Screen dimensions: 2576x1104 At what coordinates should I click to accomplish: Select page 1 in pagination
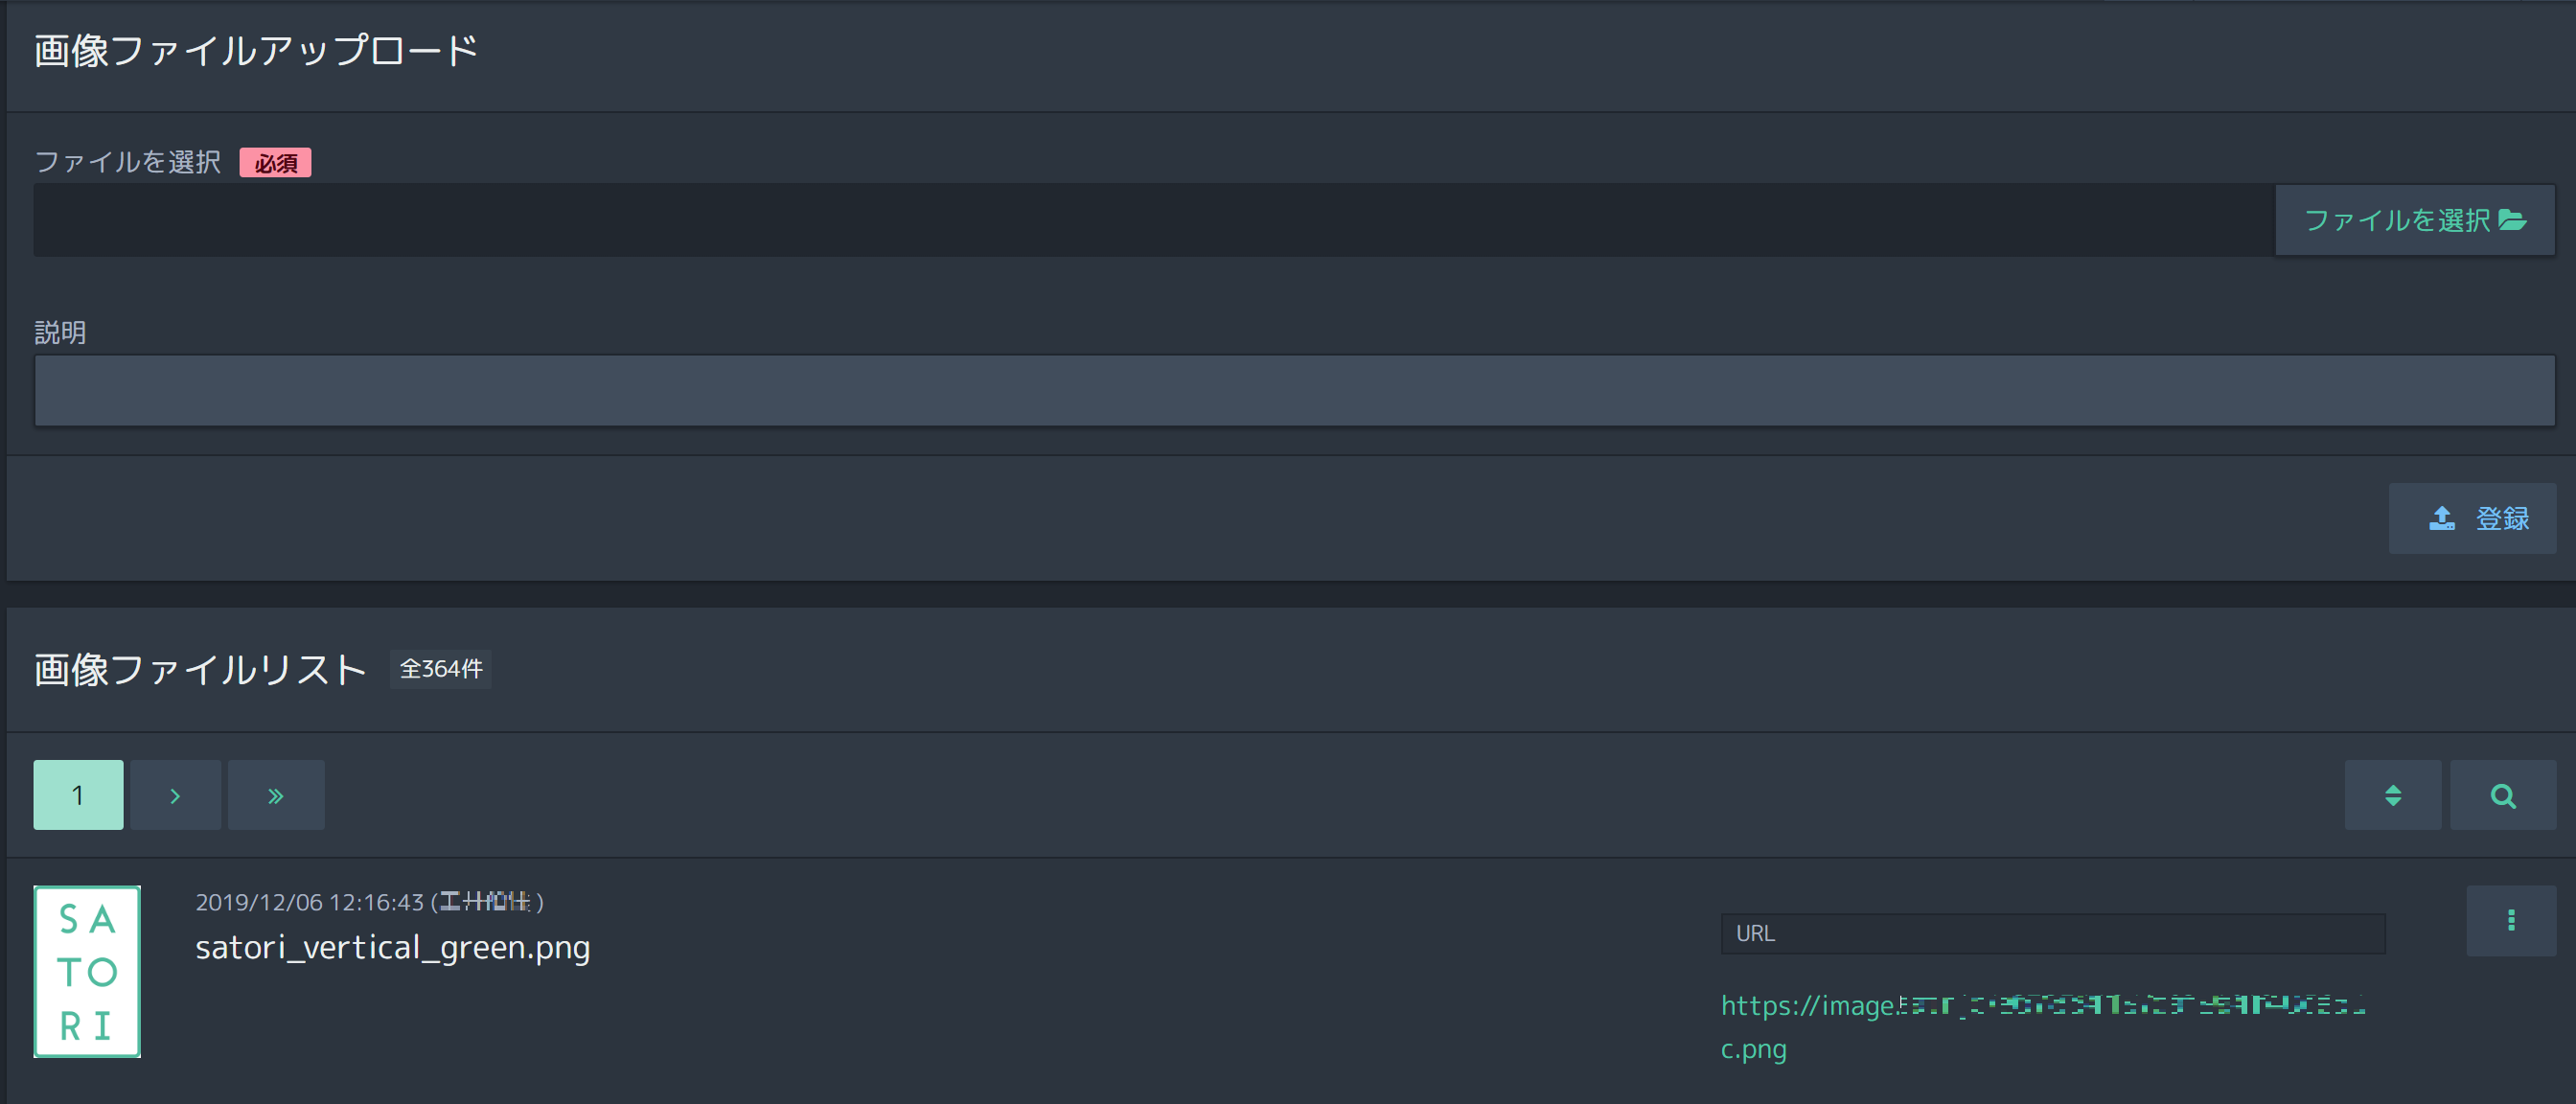point(78,795)
